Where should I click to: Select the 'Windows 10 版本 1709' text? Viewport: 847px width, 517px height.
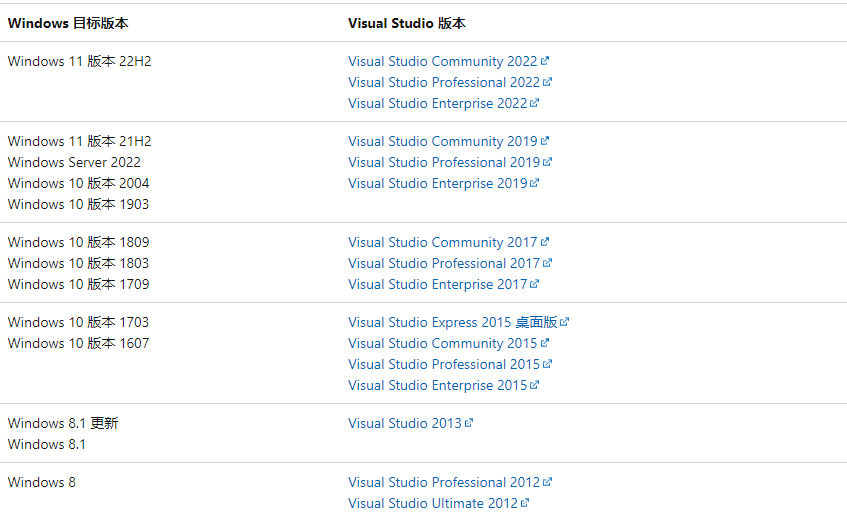(x=78, y=284)
